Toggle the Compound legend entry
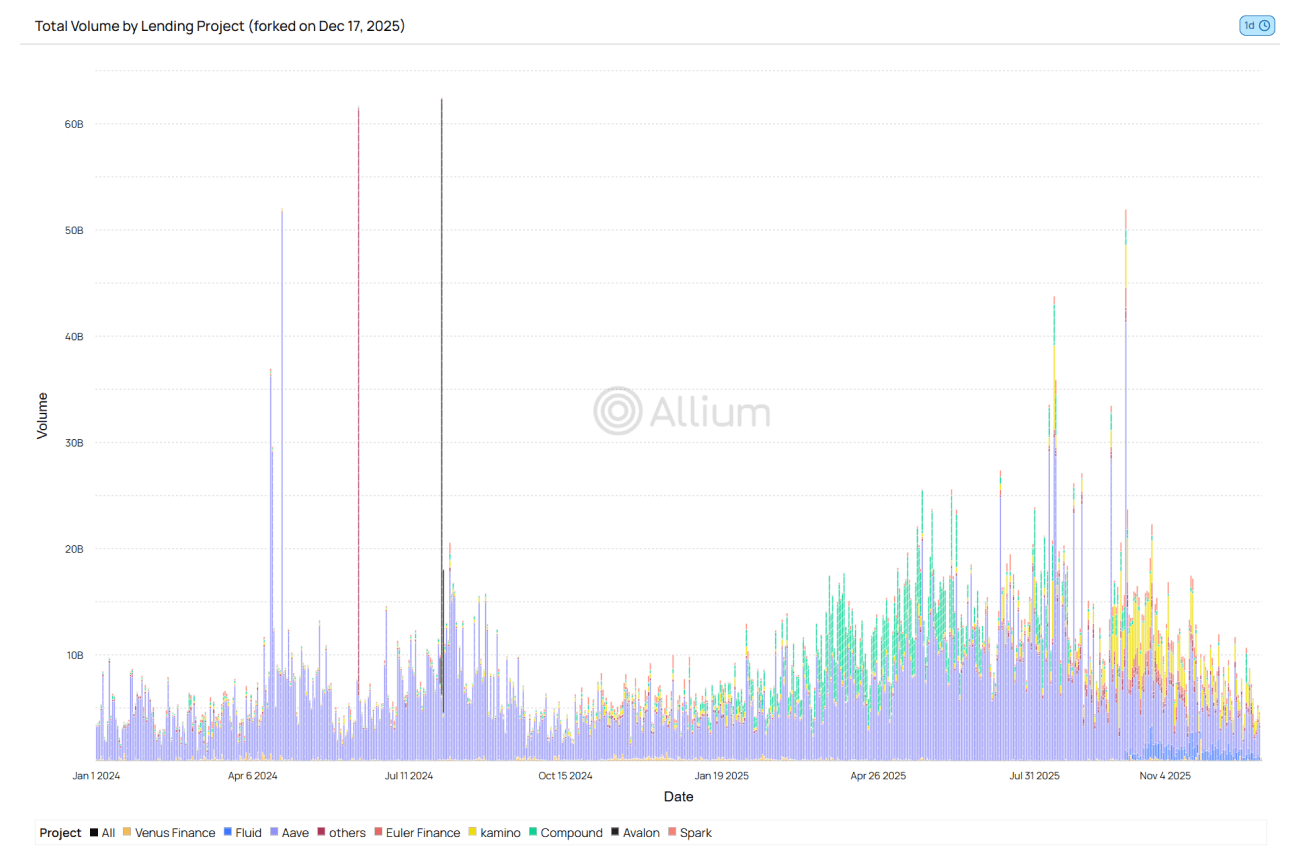 click(x=565, y=833)
